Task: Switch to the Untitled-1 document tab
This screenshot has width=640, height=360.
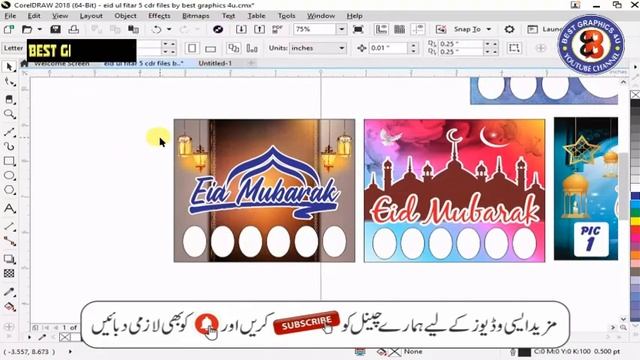Action: tap(215, 63)
